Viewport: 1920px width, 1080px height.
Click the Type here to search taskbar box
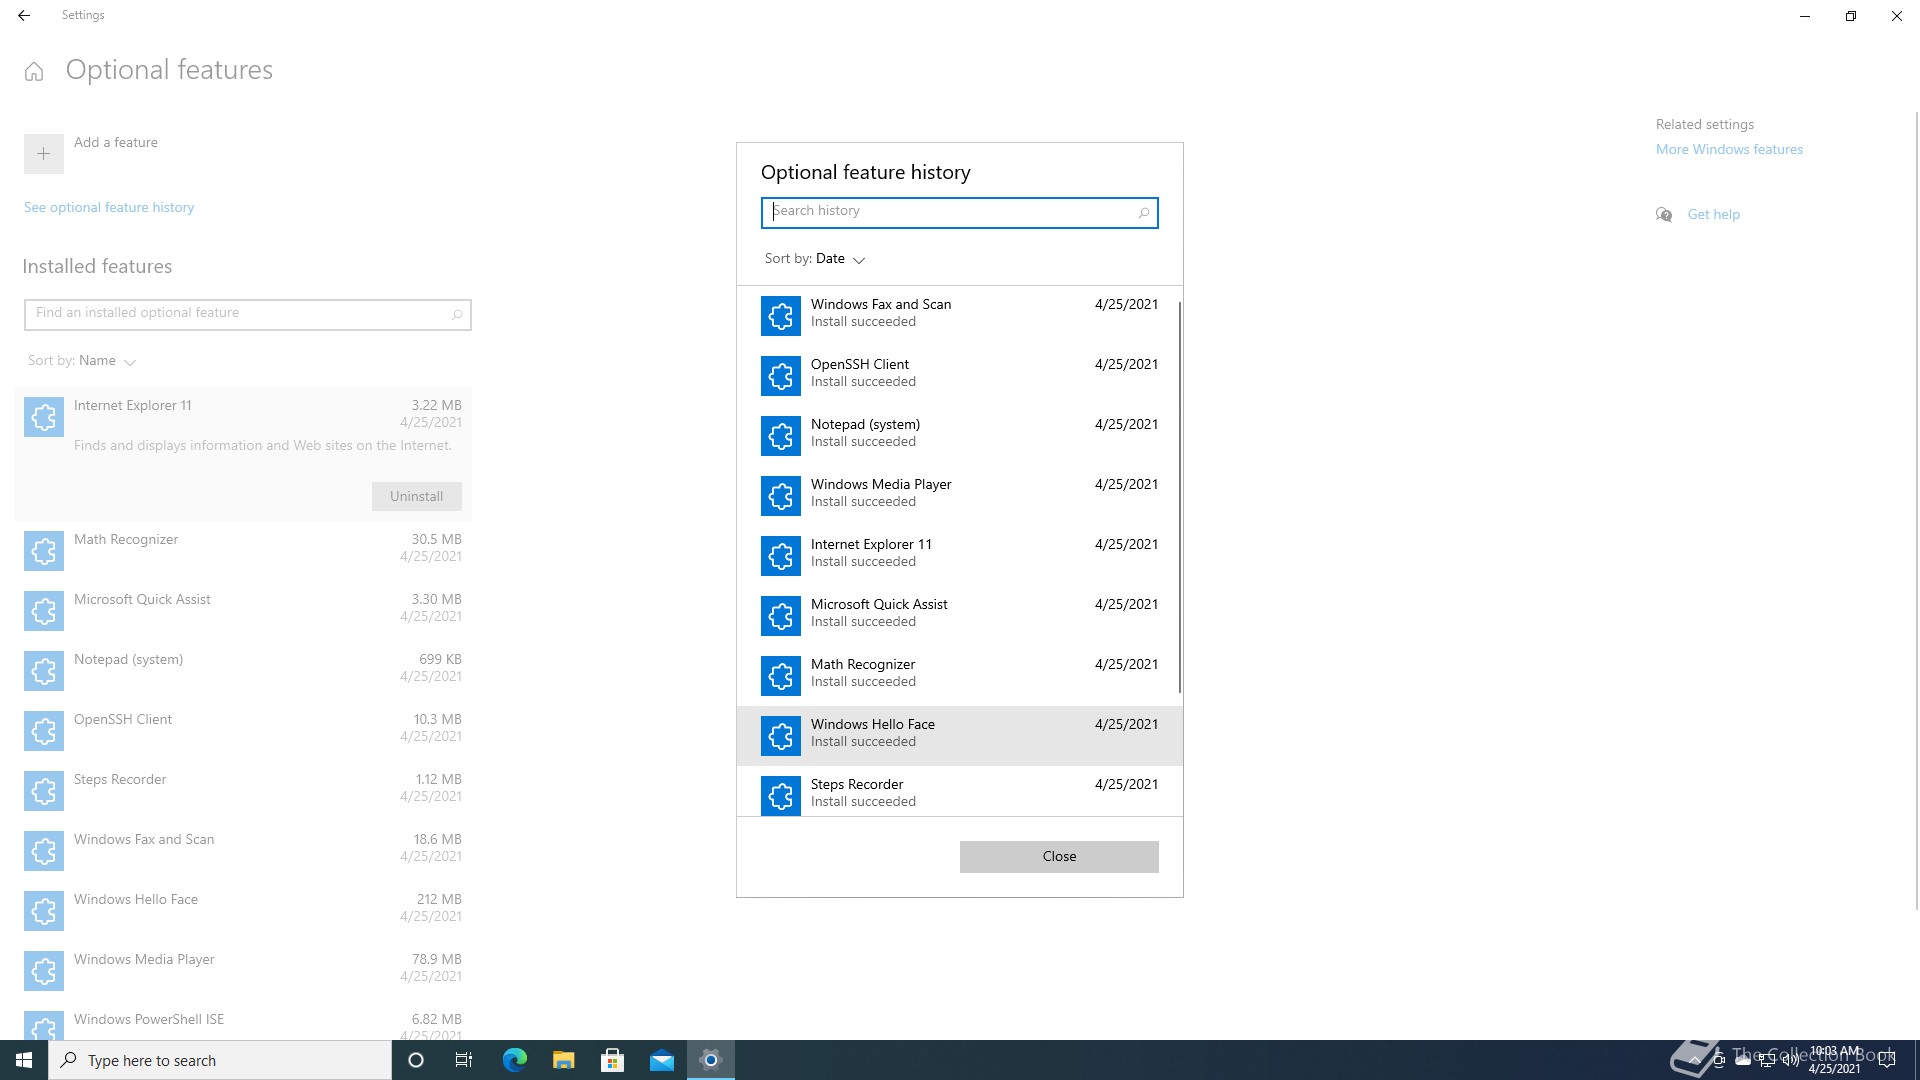[220, 1060]
